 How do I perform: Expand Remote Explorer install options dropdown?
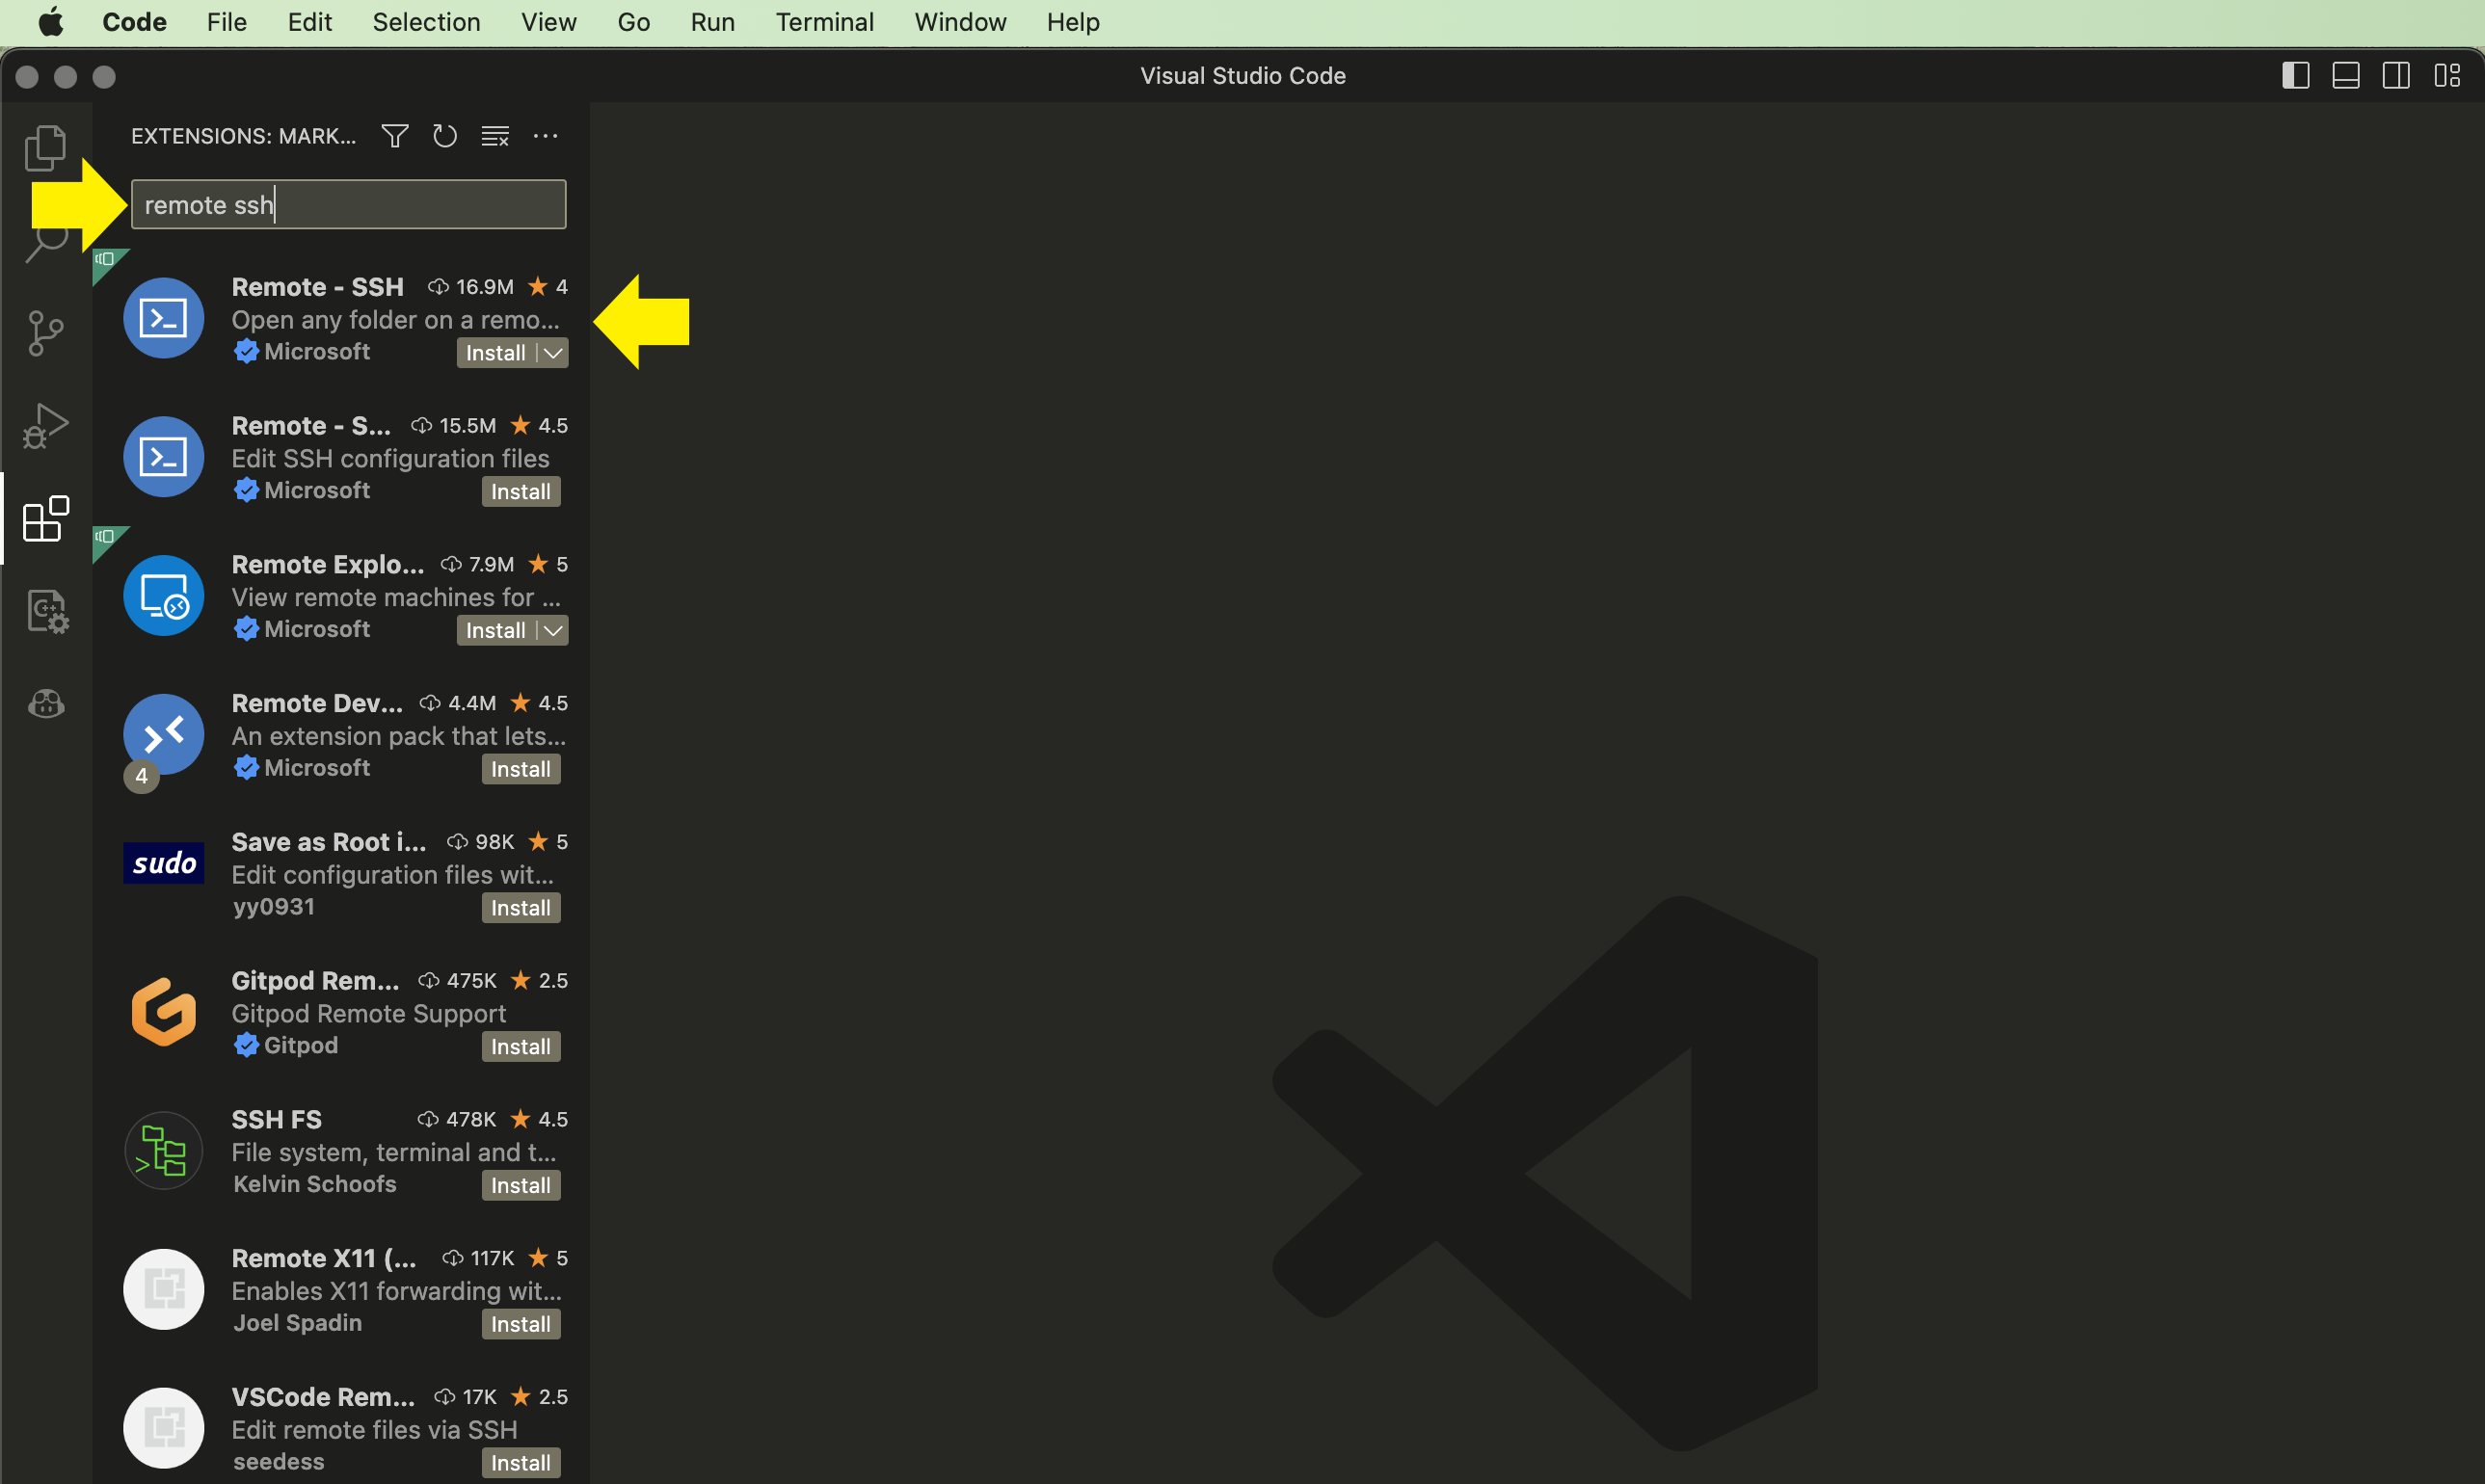pos(552,631)
